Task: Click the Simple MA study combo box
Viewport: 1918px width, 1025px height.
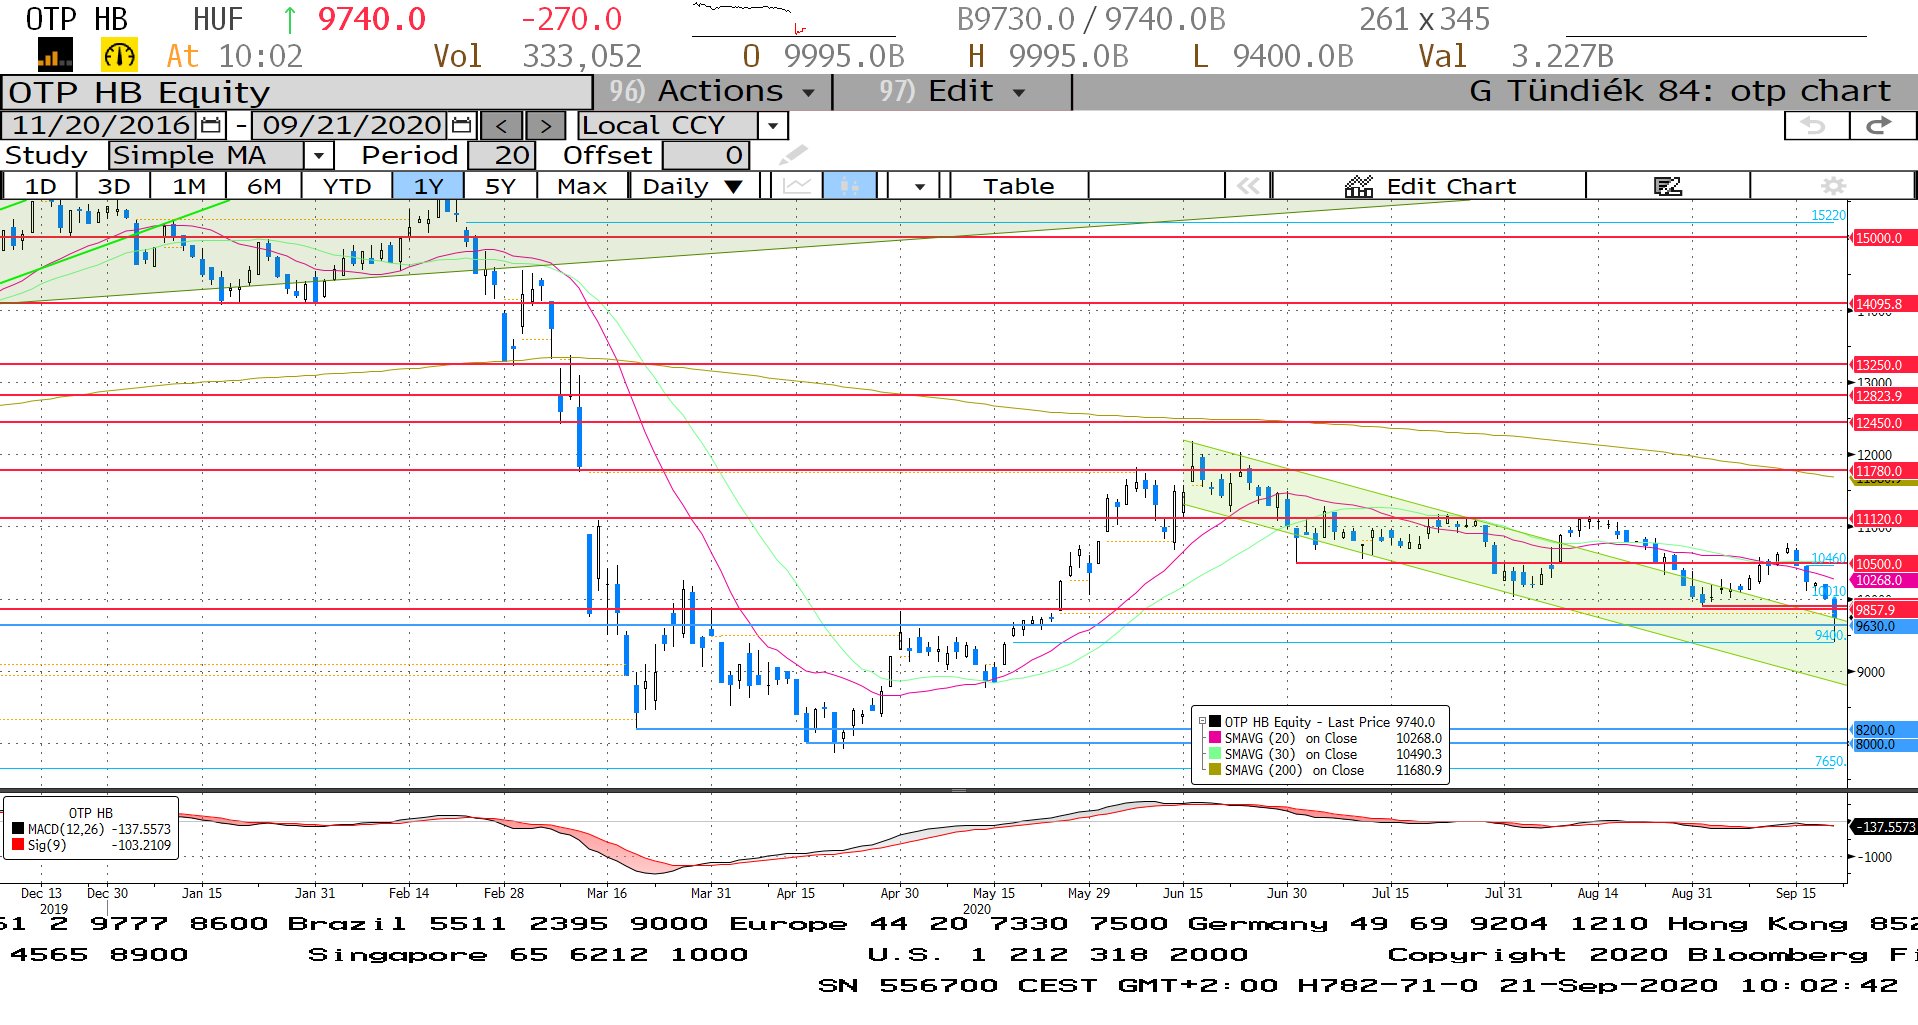Action: coord(221,156)
